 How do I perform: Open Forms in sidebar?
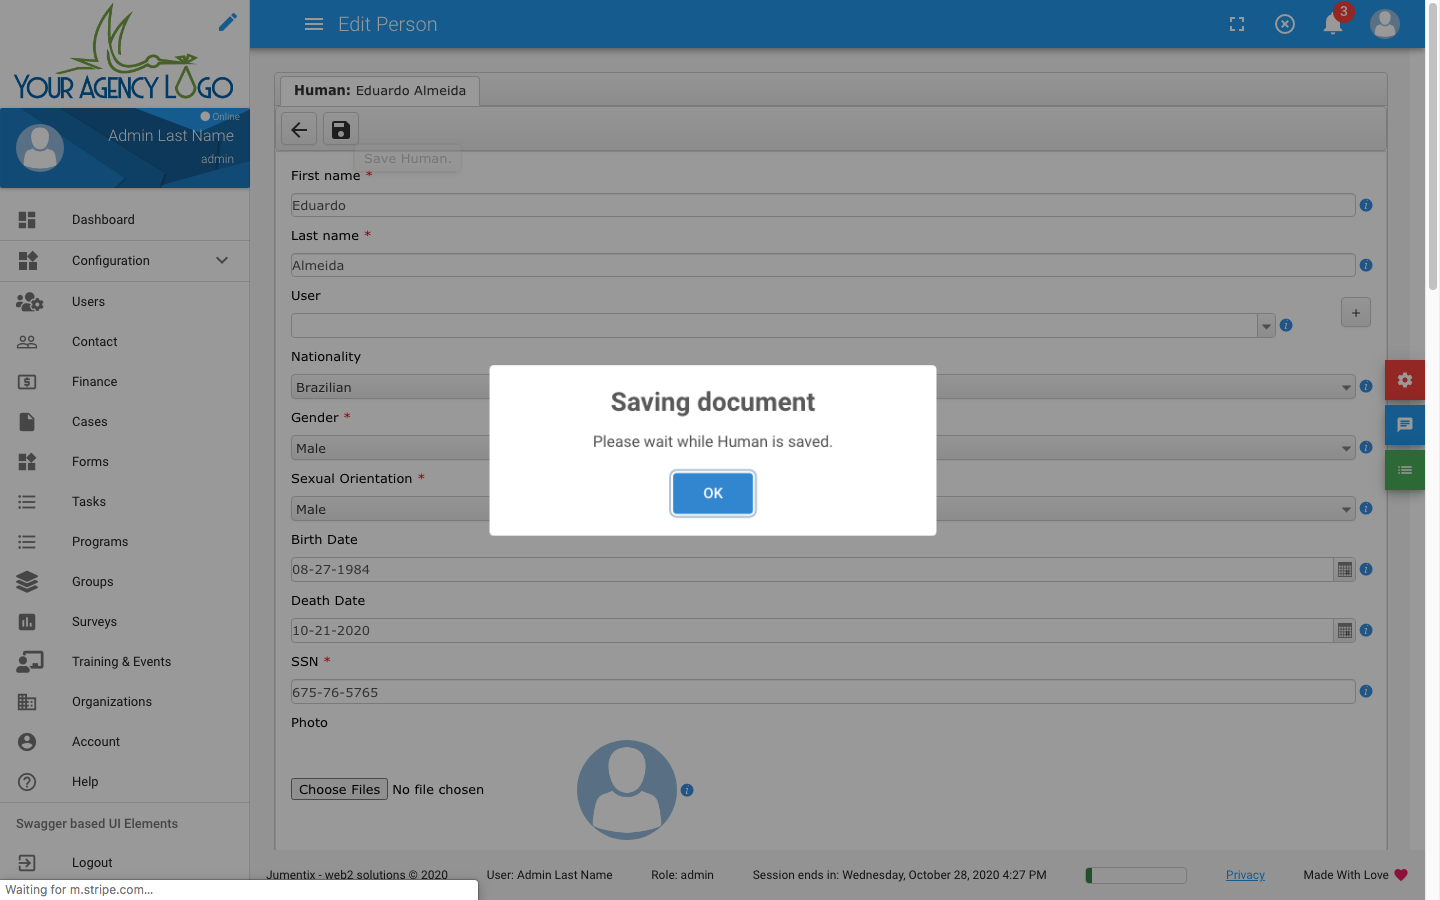tap(125, 462)
